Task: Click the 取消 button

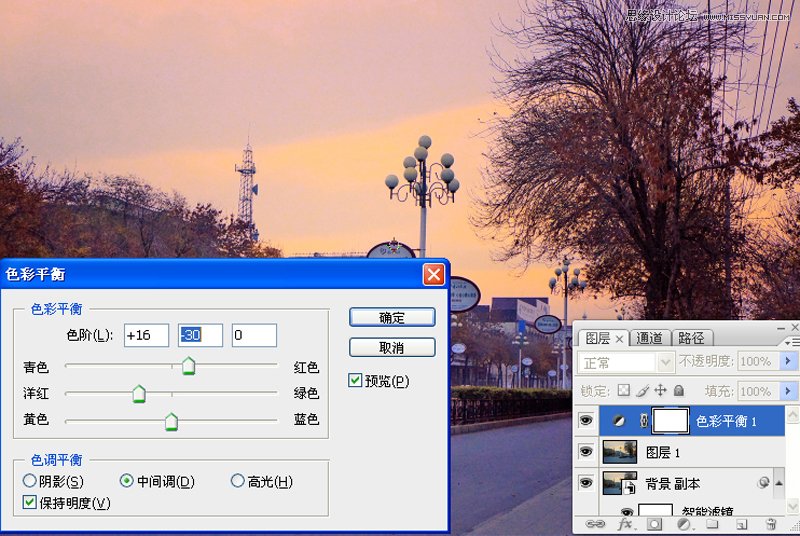Action: 392,348
